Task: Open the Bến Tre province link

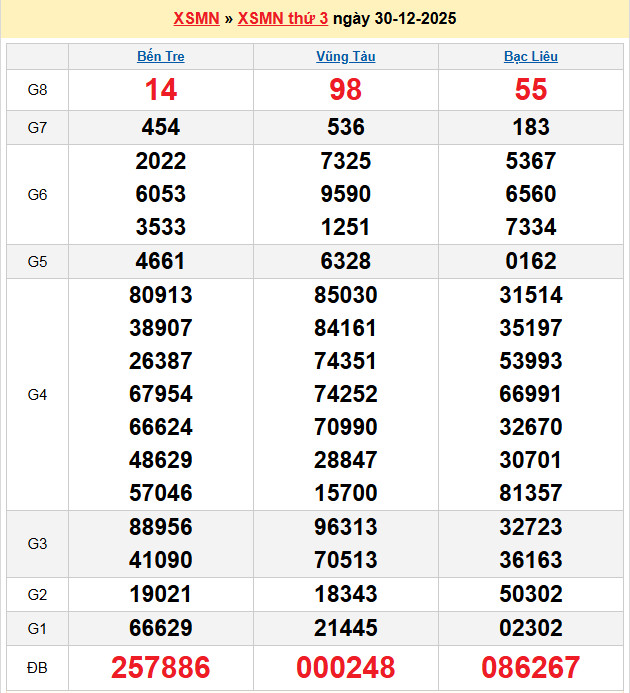Action: (160, 57)
